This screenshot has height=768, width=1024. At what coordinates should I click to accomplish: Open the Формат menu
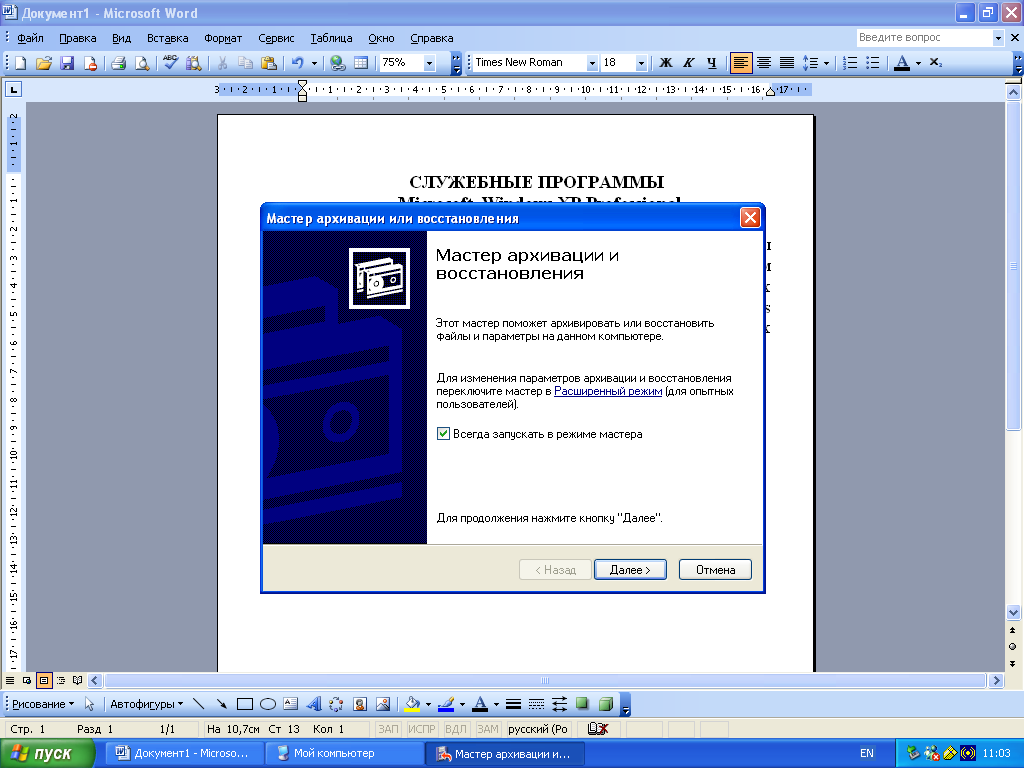tap(223, 38)
